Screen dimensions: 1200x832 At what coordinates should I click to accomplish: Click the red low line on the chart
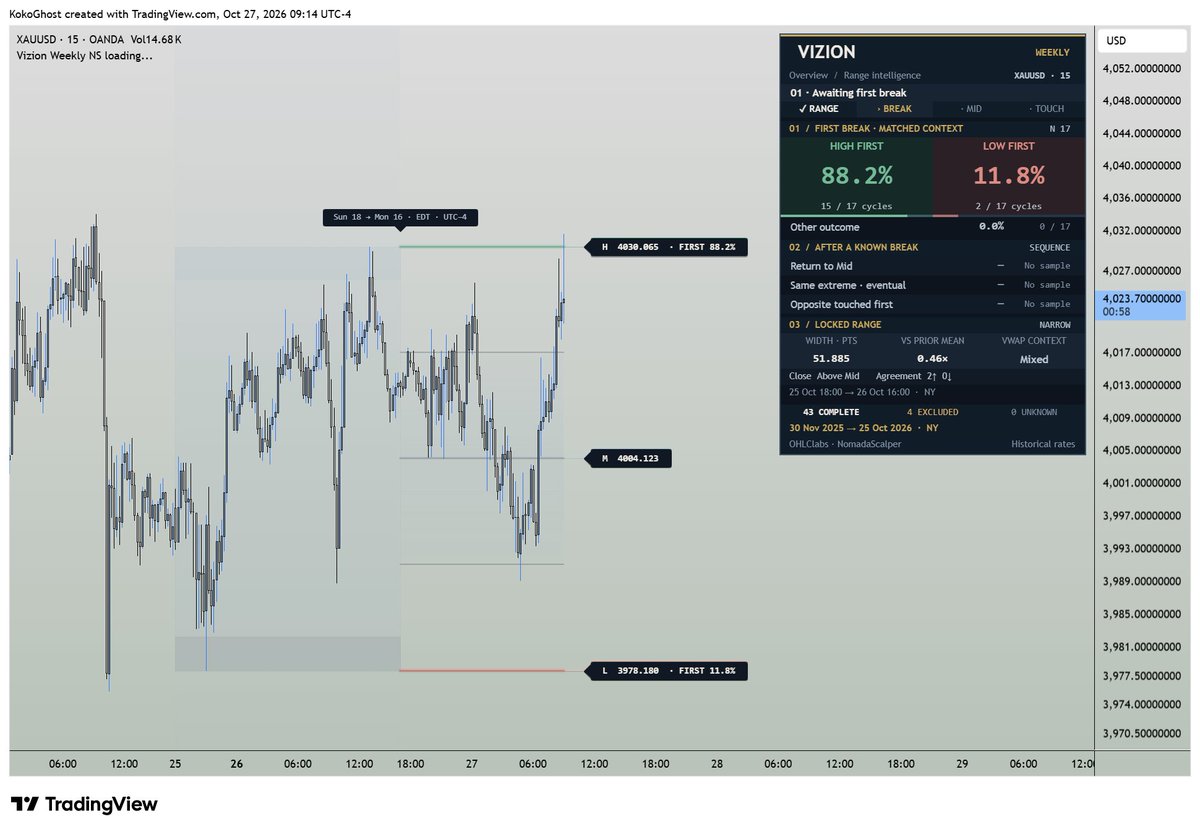481,670
